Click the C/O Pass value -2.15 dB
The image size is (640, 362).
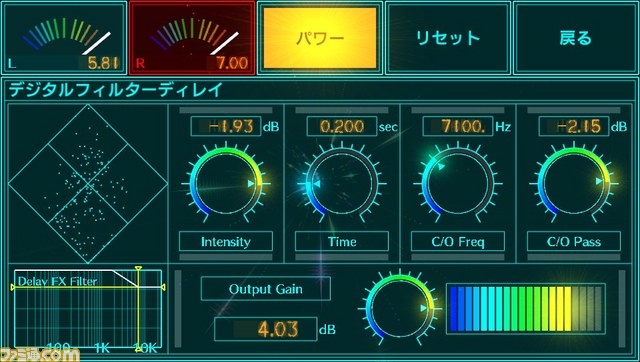pos(573,127)
